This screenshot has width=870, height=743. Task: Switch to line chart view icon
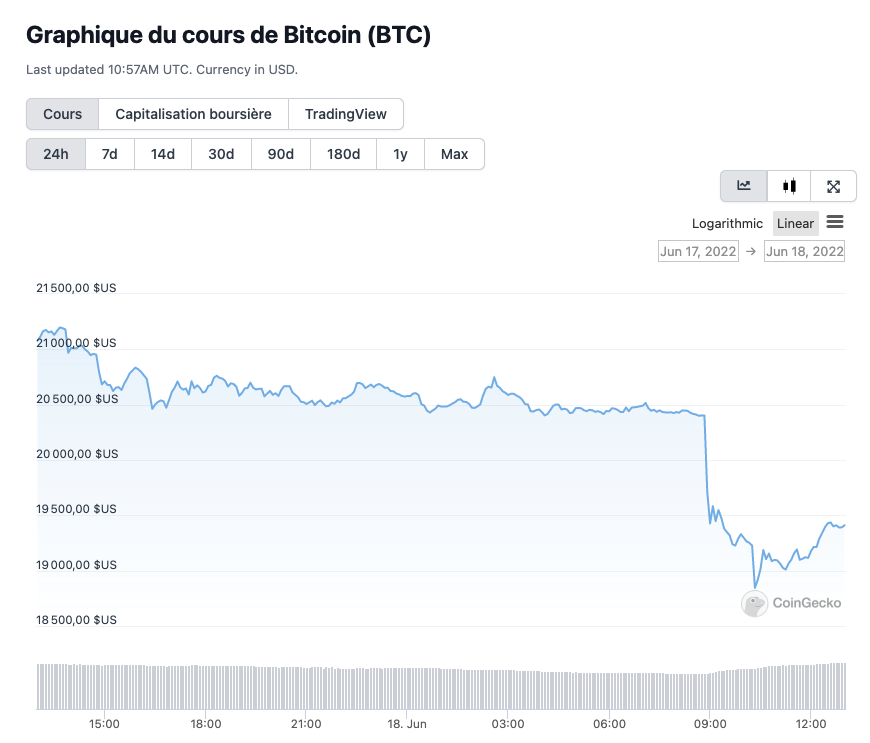744,186
